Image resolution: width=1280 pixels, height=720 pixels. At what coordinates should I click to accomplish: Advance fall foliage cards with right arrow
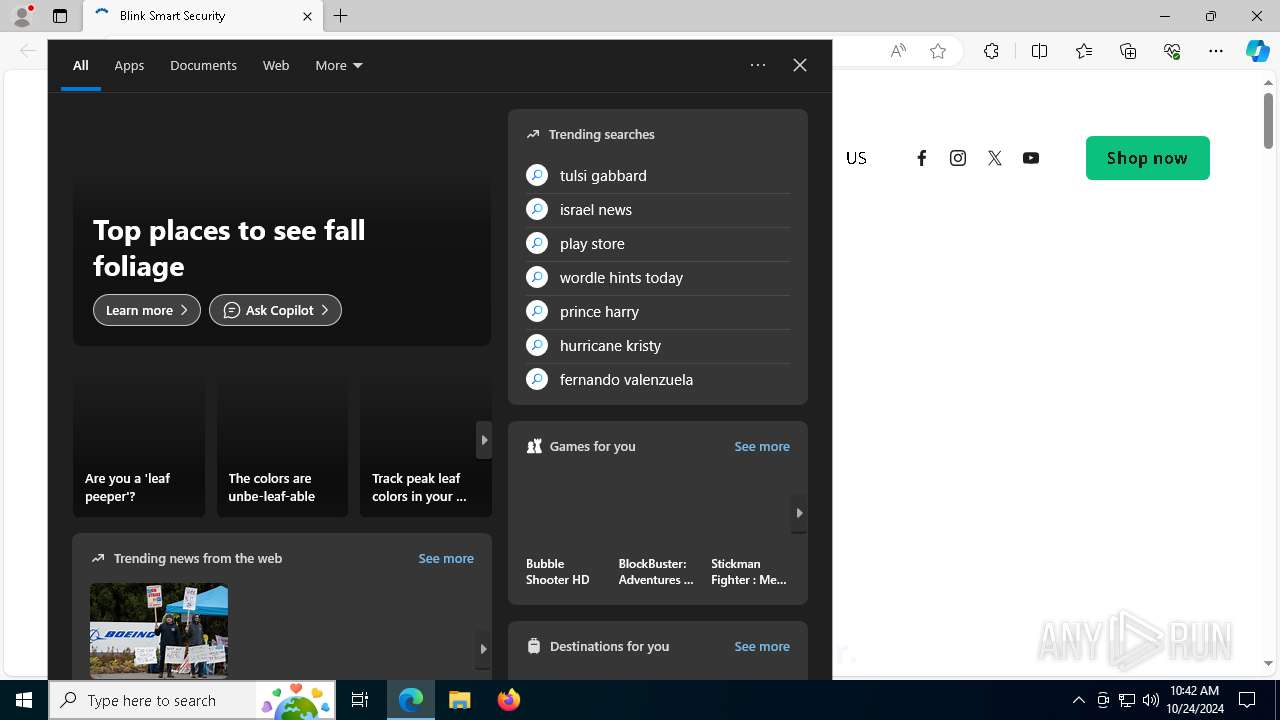point(484,440)
